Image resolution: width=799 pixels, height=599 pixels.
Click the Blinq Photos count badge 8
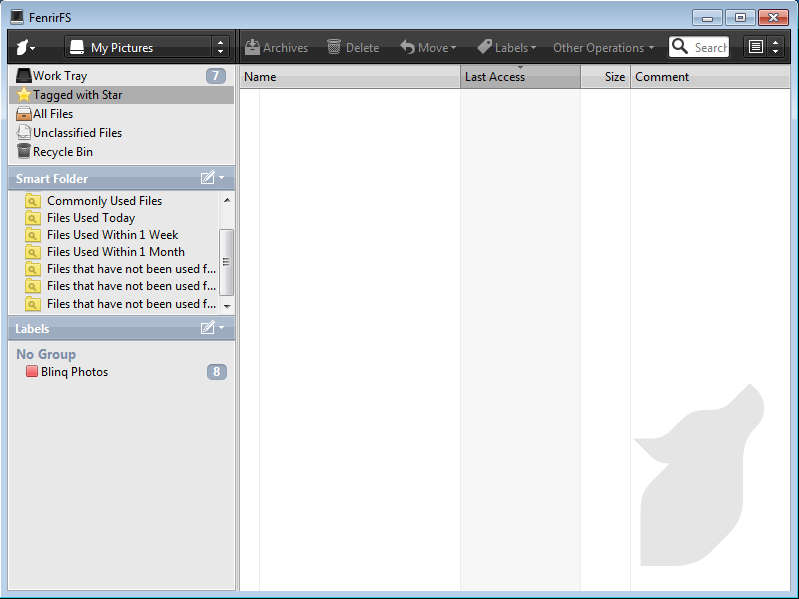point(217,372)
